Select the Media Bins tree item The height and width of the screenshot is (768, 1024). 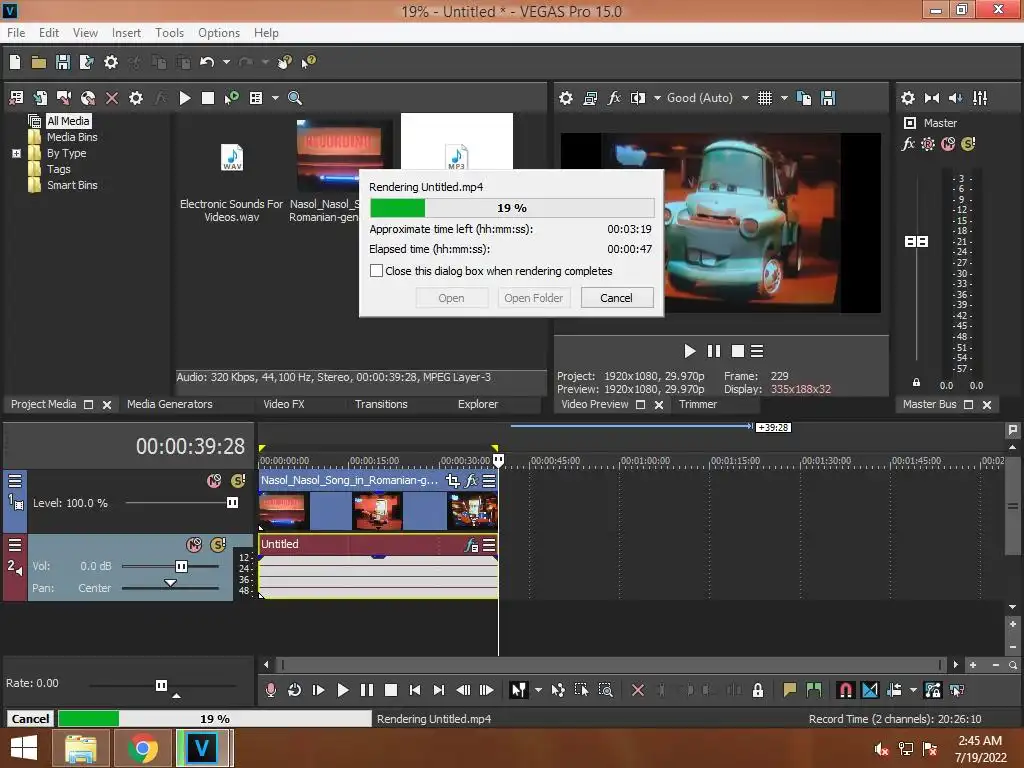(x=72, y=137)
